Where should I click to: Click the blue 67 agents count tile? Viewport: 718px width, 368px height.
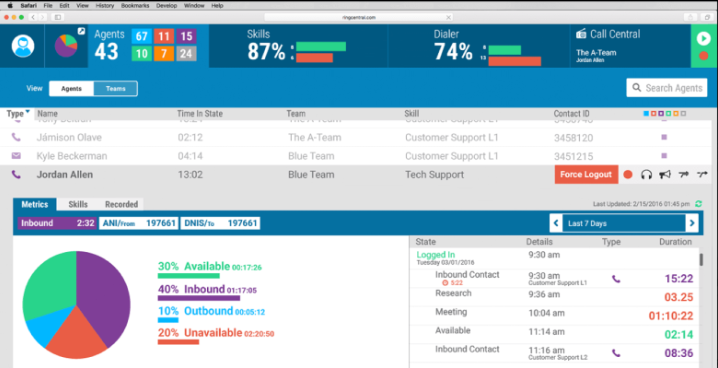click(x=141, y=36)
